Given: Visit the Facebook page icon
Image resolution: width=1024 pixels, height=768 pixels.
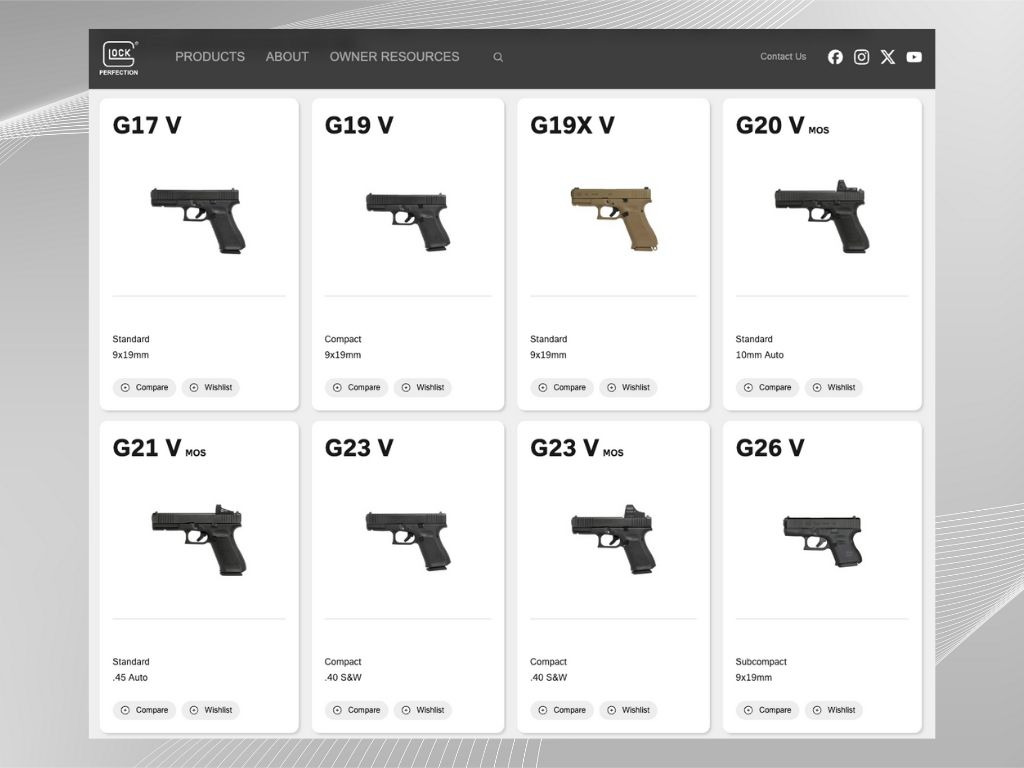Looking at the screenshot, I should coord(835,57).
